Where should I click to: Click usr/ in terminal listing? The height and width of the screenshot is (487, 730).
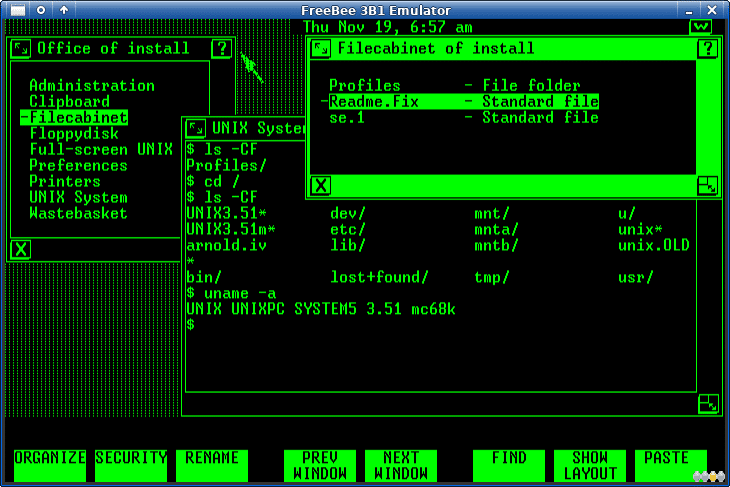[x=636, y=277]
